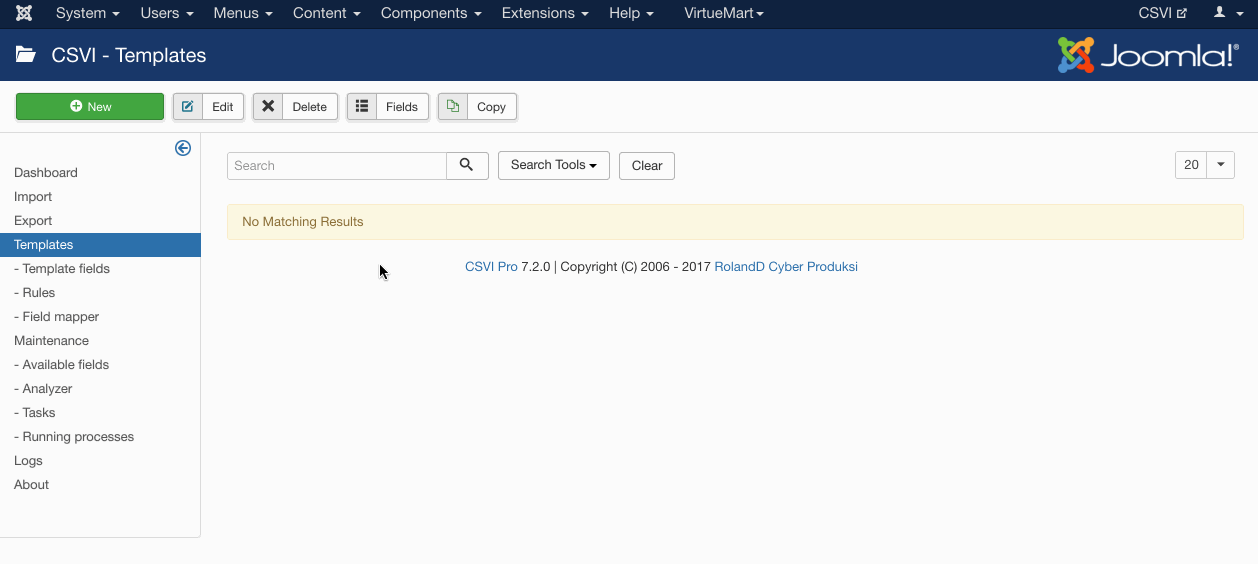Click the Fields button label

point(402,107)
